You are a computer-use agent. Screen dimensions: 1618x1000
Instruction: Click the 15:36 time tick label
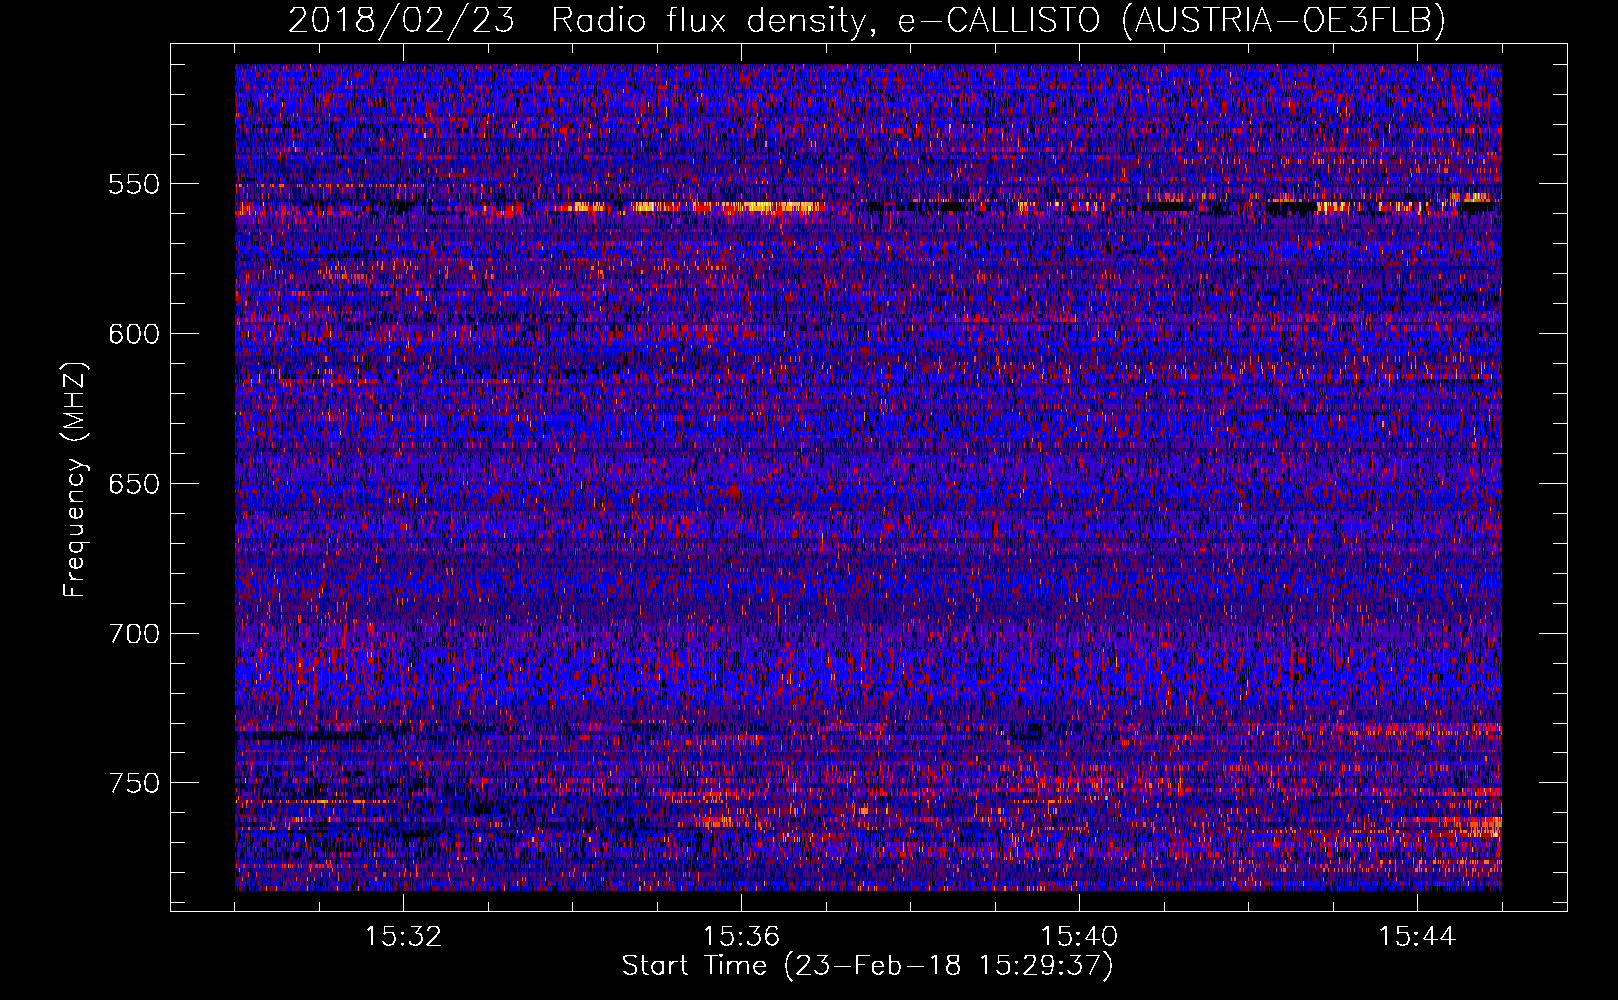[741, 937]
